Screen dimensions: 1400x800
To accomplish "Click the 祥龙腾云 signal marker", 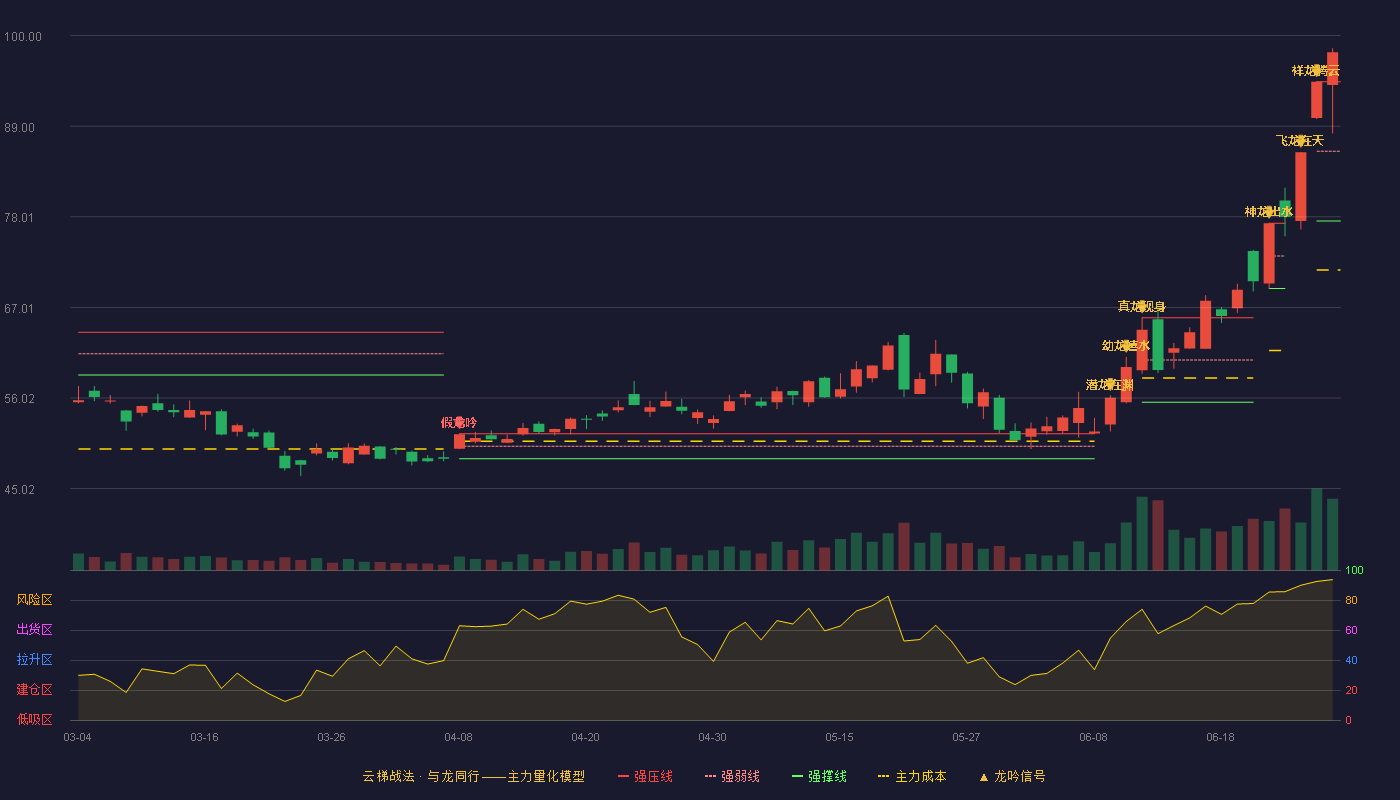I will click(x=1315, y=70).
